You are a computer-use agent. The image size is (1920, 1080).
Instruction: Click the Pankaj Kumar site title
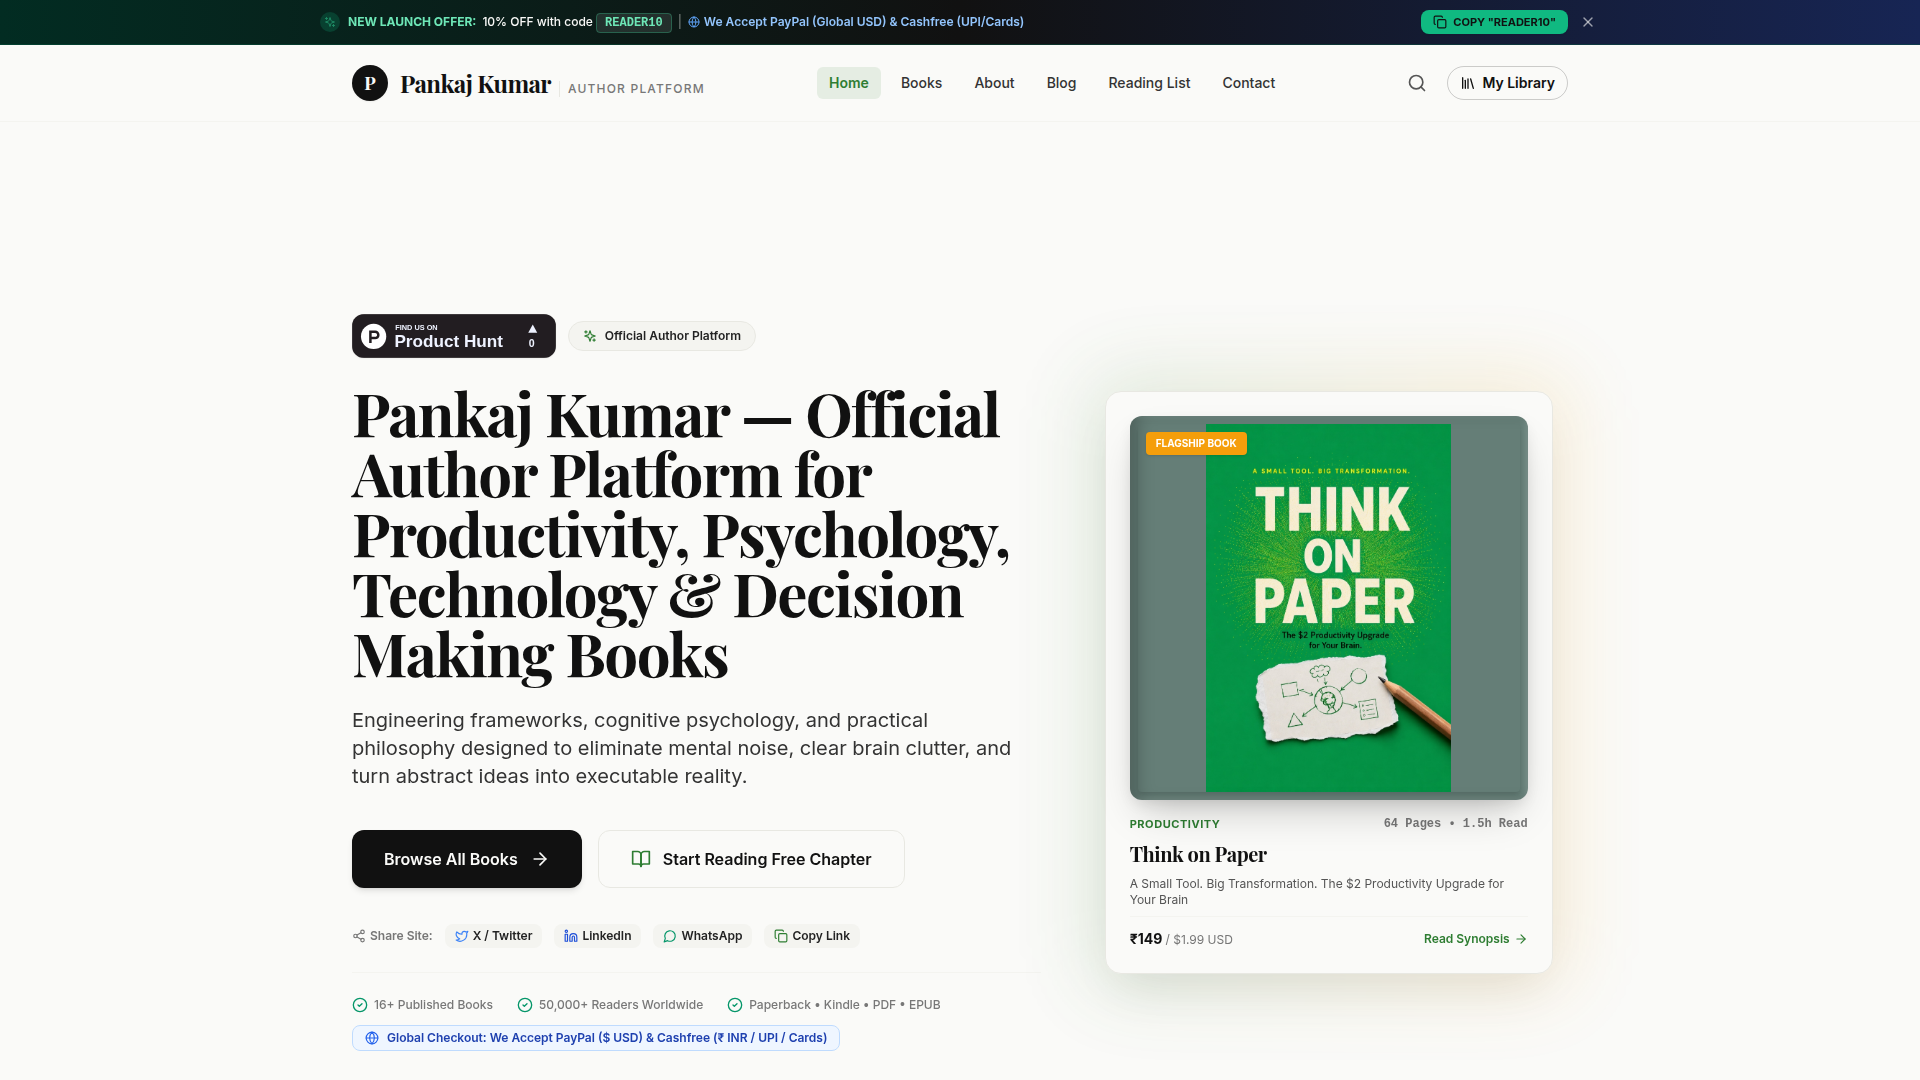(475, 84)
